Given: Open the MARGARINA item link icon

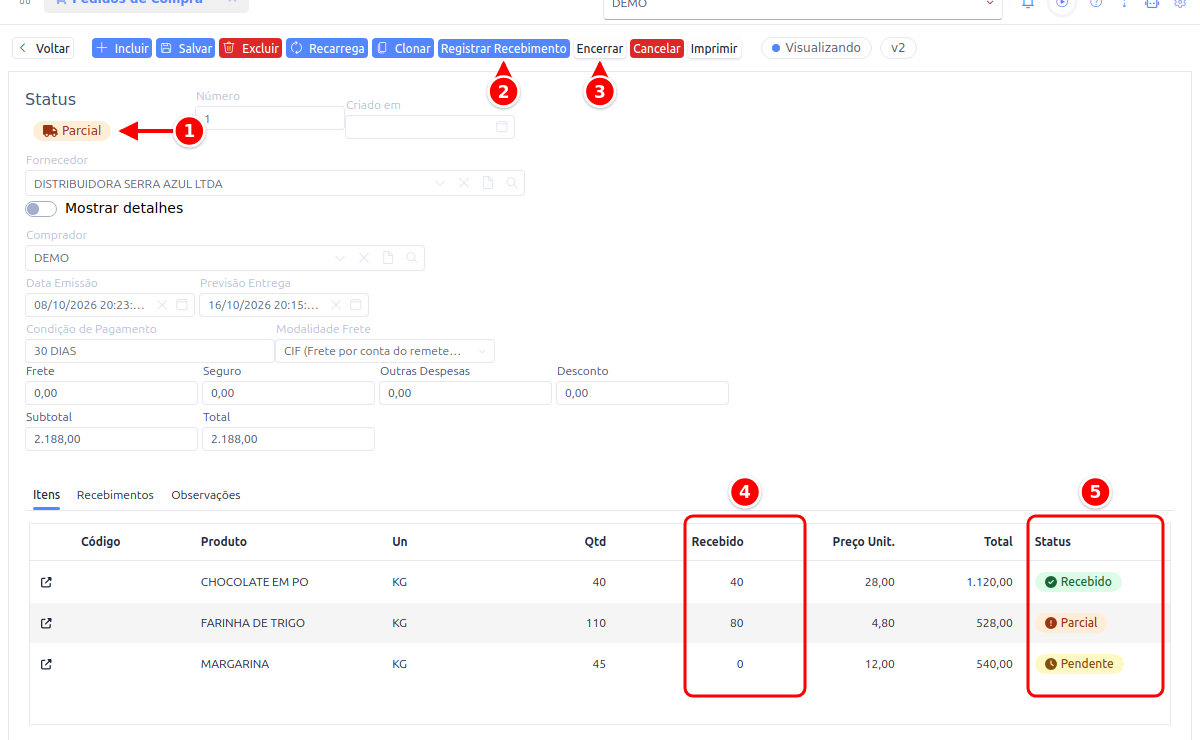Looking at the screenshot, I should click(46, 664).
